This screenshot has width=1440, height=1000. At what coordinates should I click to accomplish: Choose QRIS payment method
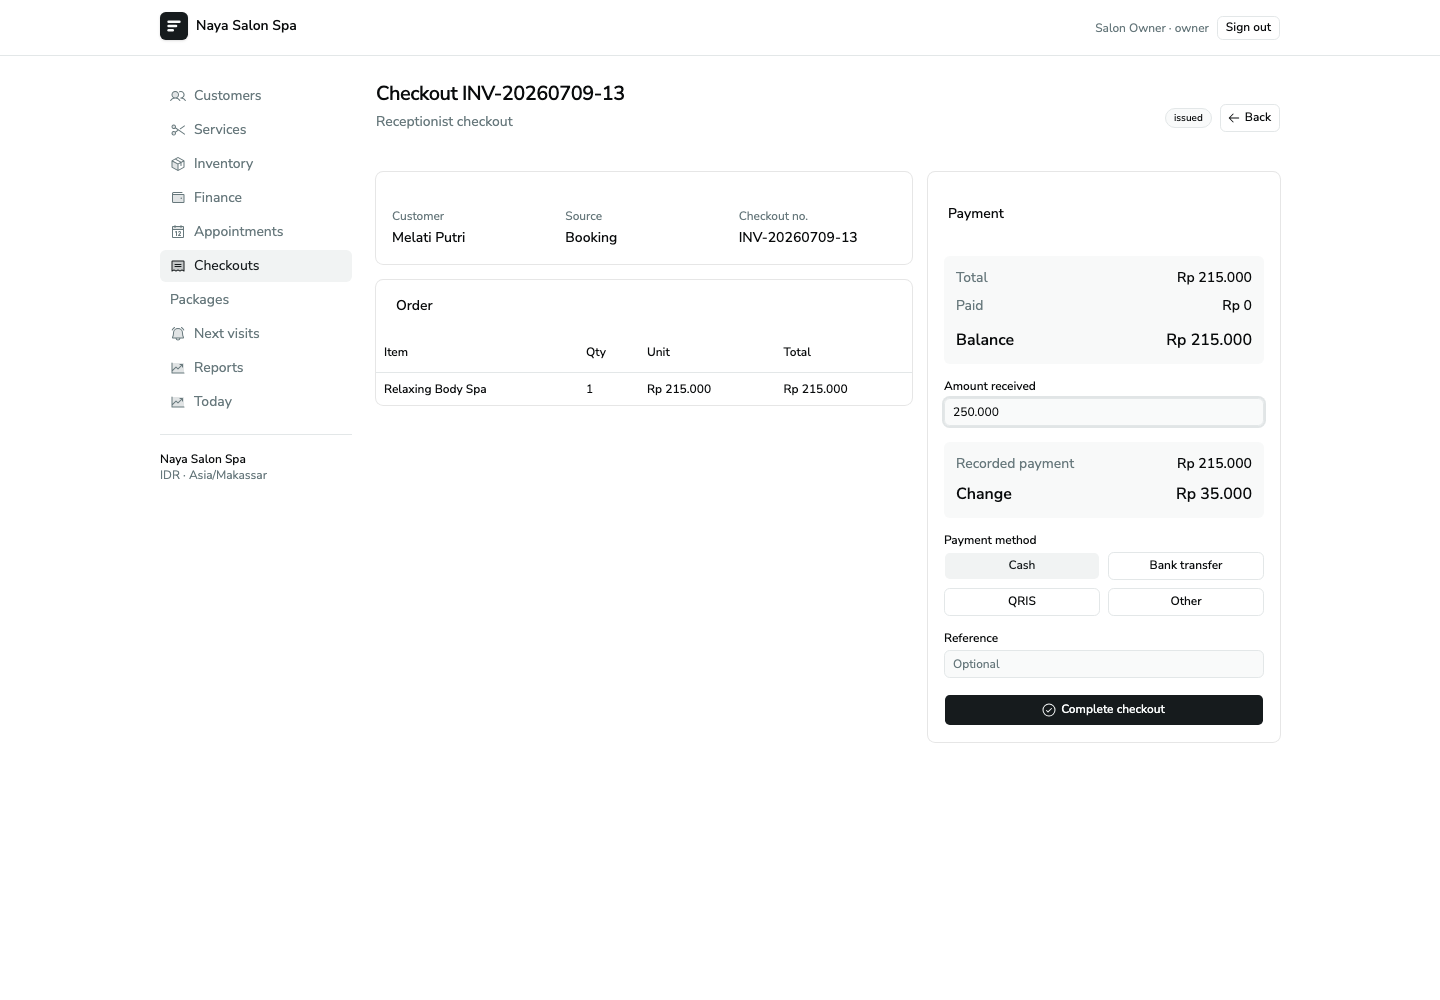point(1022,602)
